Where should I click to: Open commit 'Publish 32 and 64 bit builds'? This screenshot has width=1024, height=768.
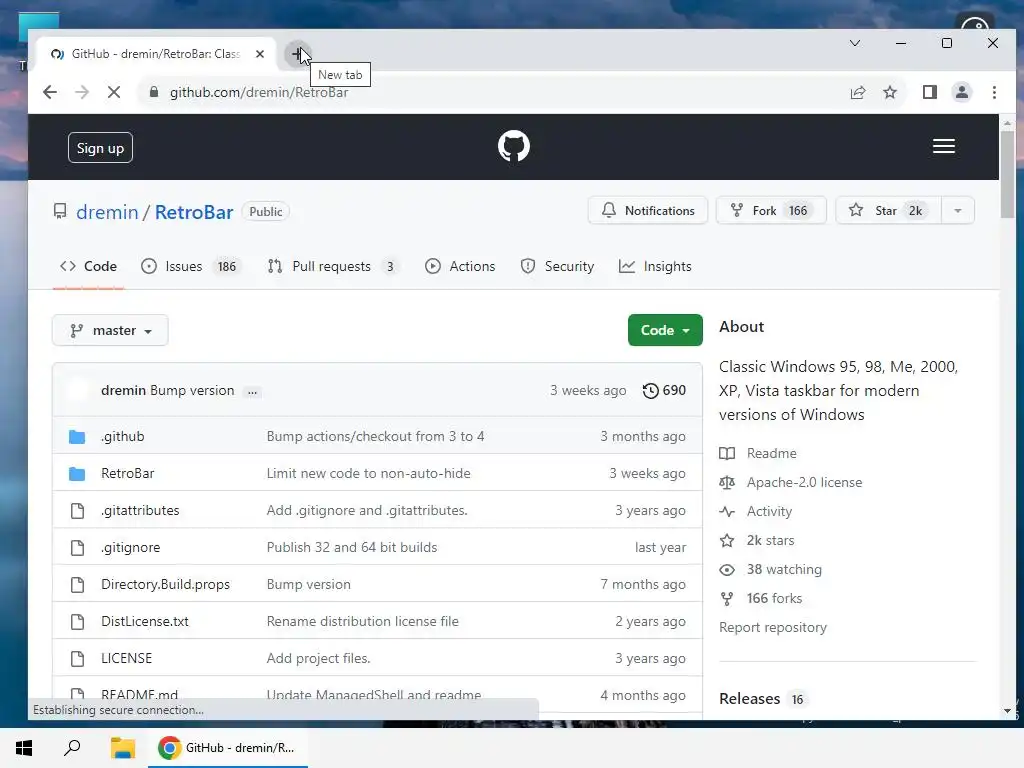(x=352, y=547)
